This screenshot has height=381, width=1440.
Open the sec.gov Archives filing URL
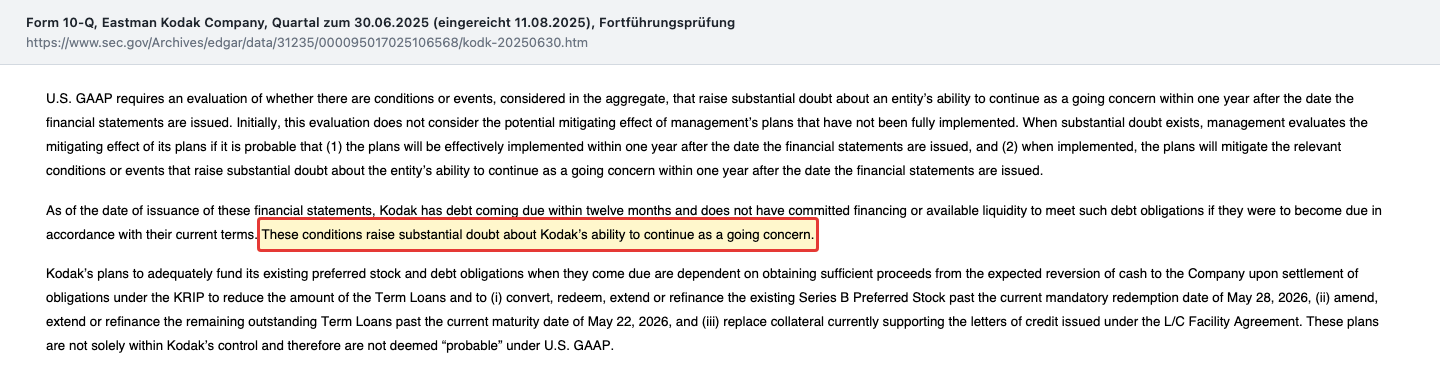click(308, 44)
